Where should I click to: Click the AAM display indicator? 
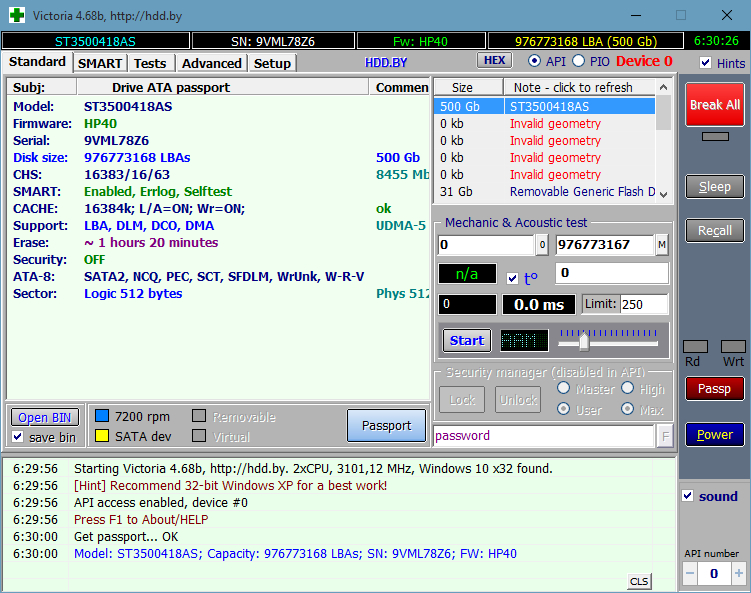pos(524,341)
